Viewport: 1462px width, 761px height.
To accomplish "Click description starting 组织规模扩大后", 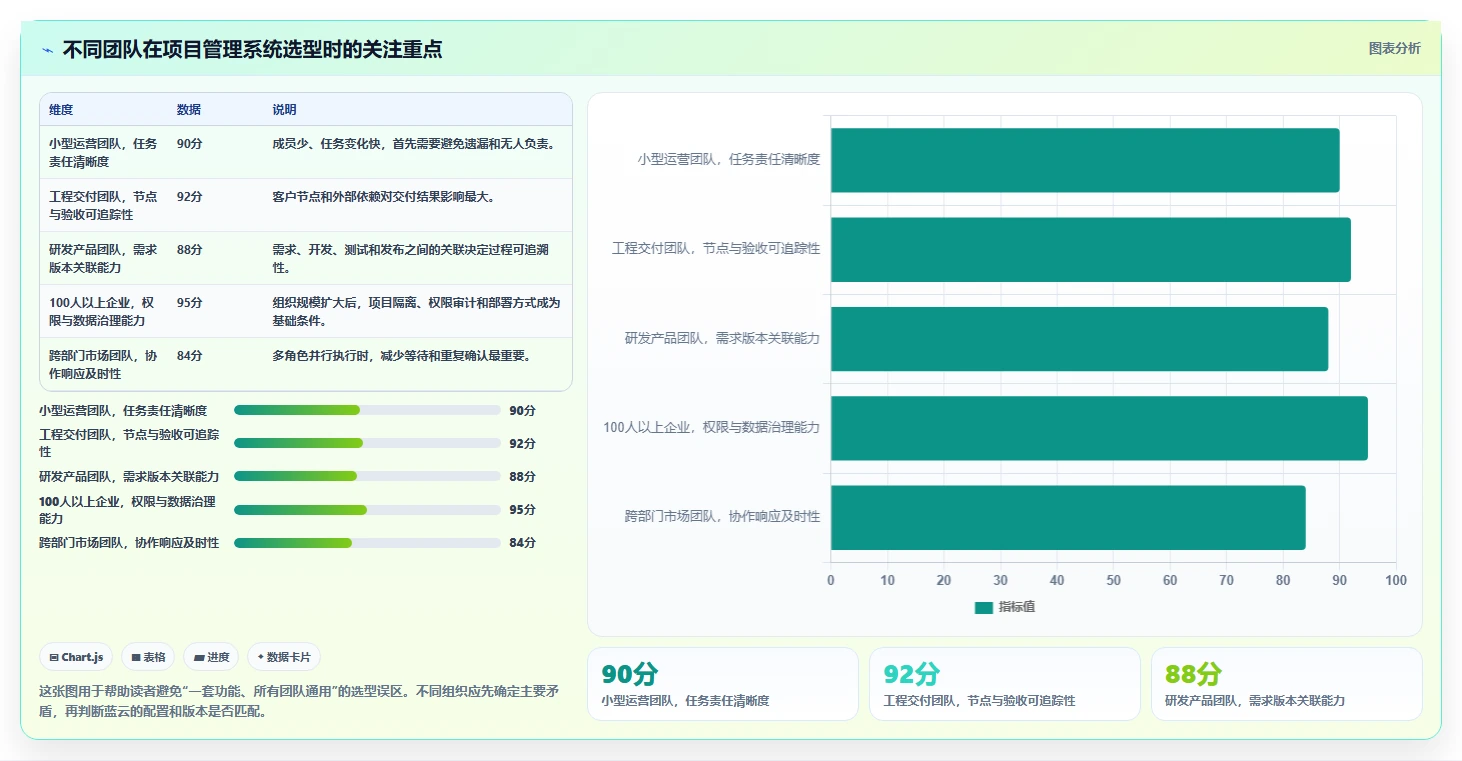I will point(416,311).
